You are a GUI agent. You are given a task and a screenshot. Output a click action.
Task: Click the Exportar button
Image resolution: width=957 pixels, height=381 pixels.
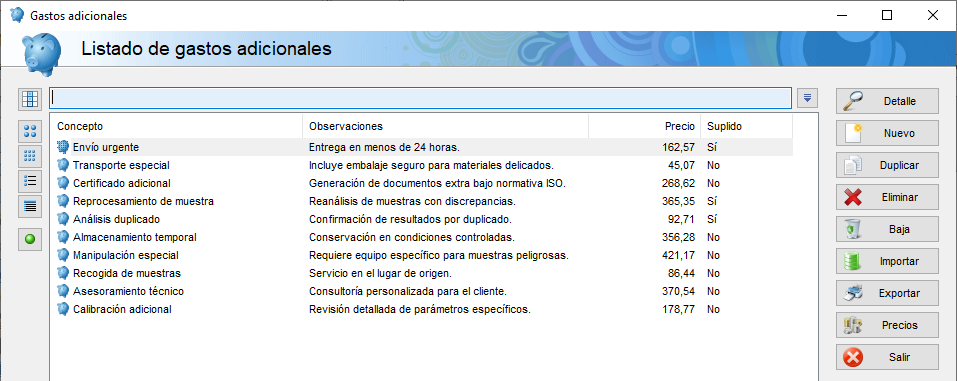[x=887, y=293]
